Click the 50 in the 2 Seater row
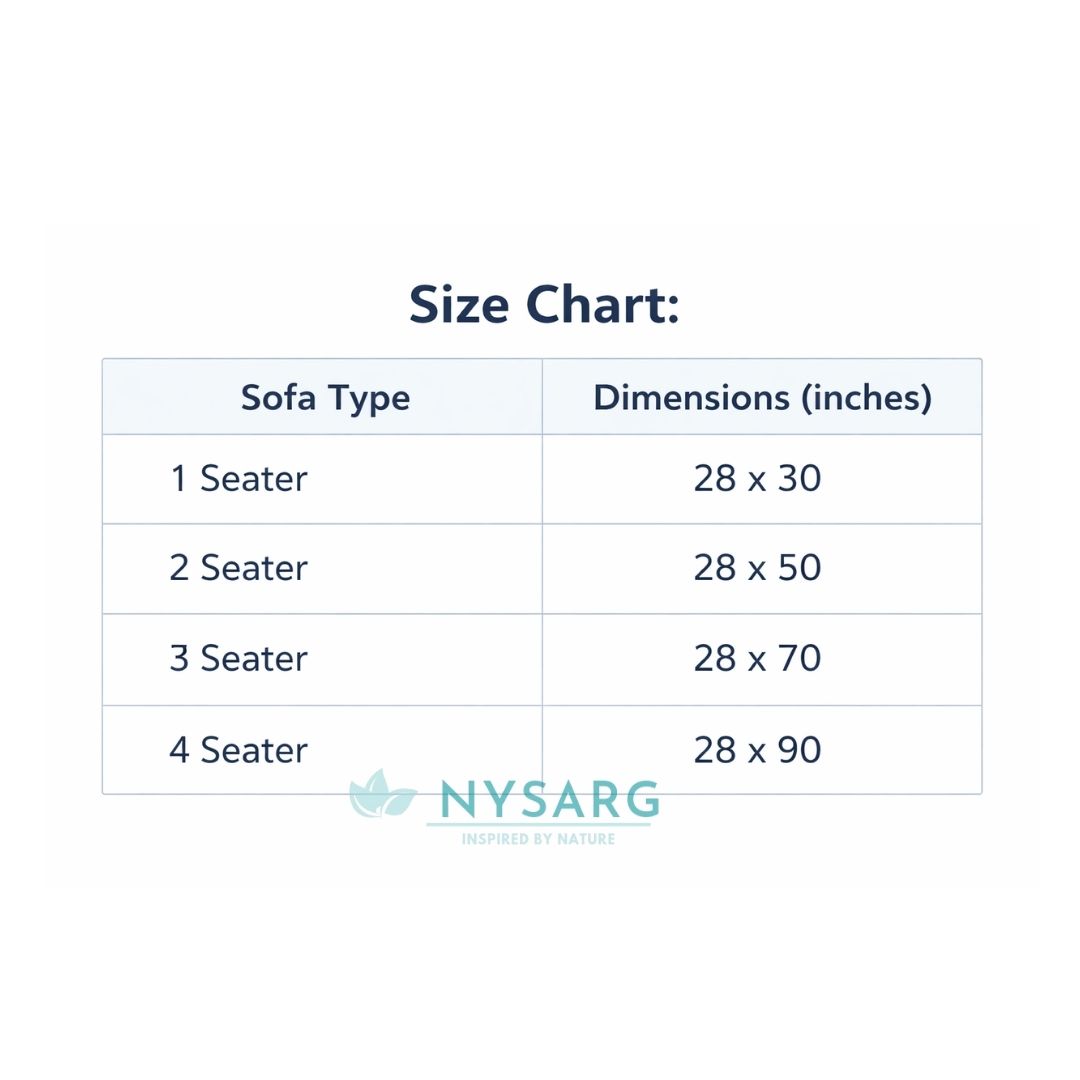Viewport: 1080px width, 1080px height. (799, 568)
